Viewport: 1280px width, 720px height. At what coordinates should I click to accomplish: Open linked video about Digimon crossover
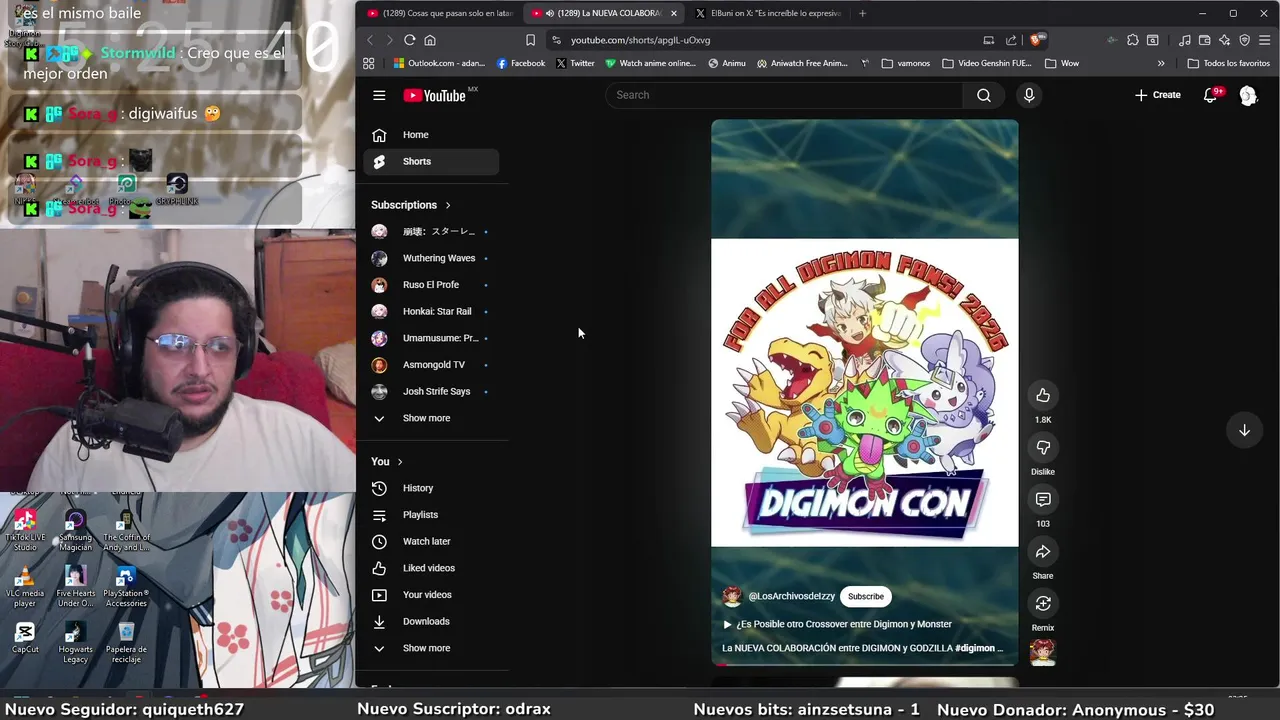click(x=837, y=624)
